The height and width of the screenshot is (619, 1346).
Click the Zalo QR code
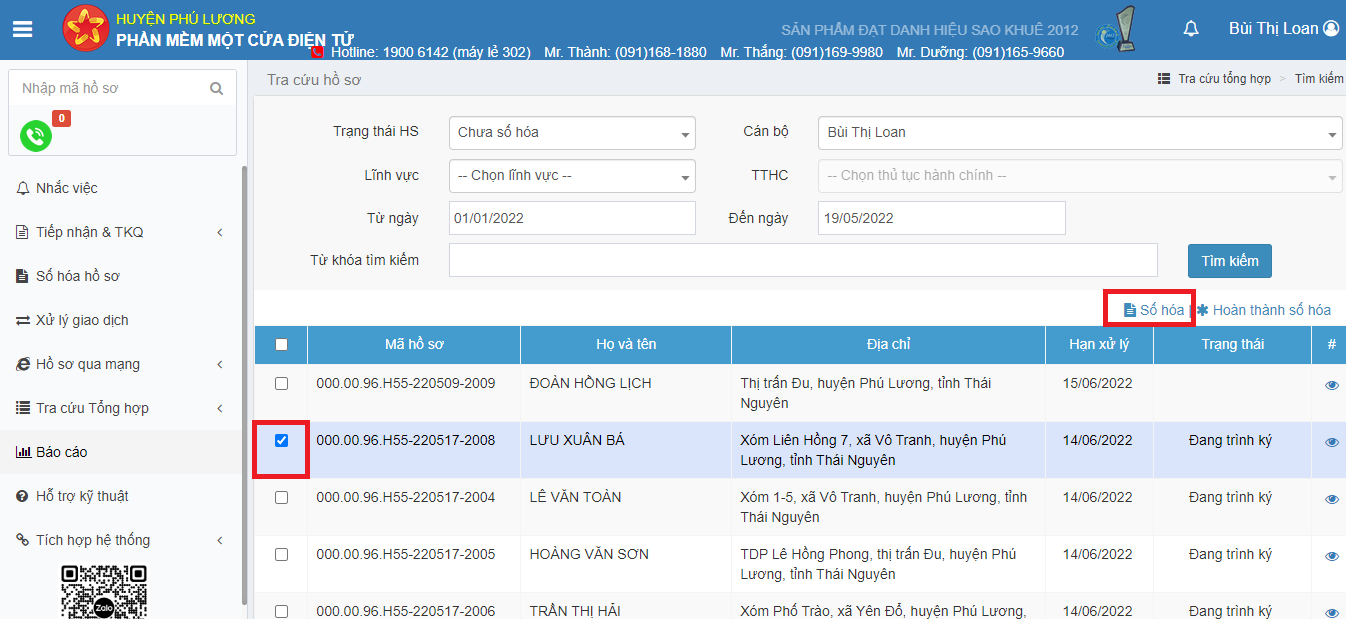coord(104,592)
